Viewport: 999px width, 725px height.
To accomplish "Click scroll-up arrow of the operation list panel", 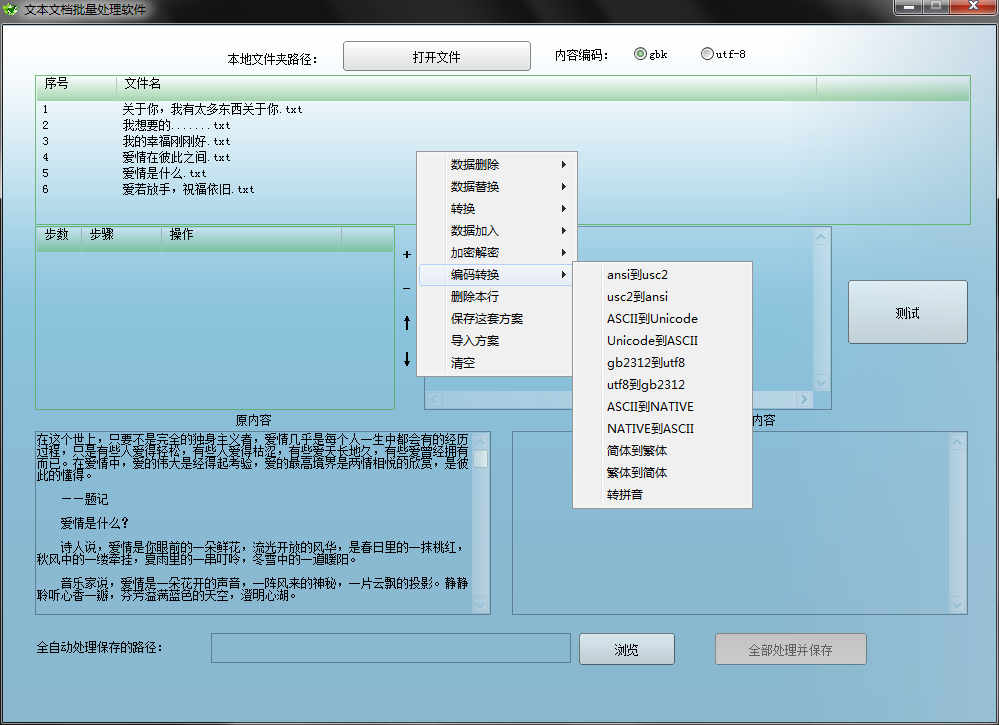I will point(821,237).
